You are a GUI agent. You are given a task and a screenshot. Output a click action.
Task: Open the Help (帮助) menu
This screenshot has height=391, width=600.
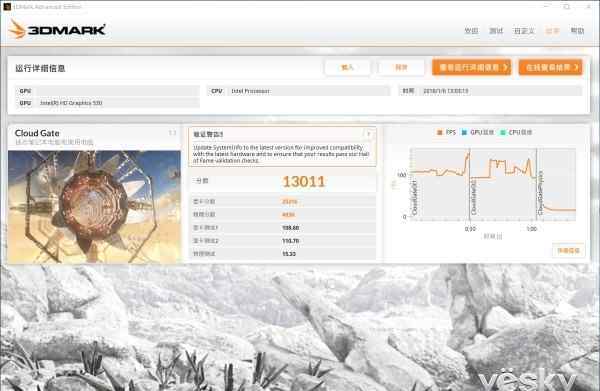click(577, 31)
